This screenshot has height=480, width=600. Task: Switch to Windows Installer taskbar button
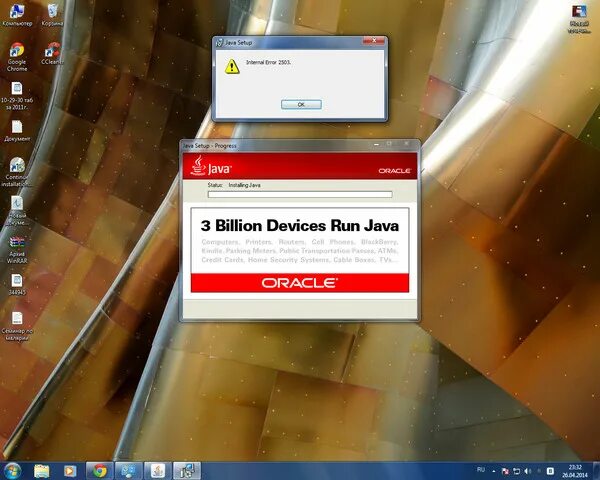[x=187, y=471]
